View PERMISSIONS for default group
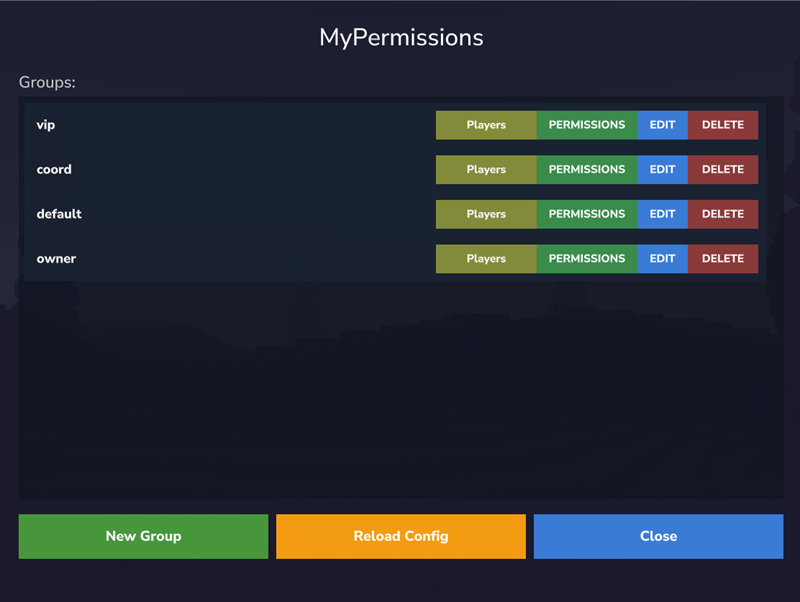The image size is (800, 602). click(587, 214)
